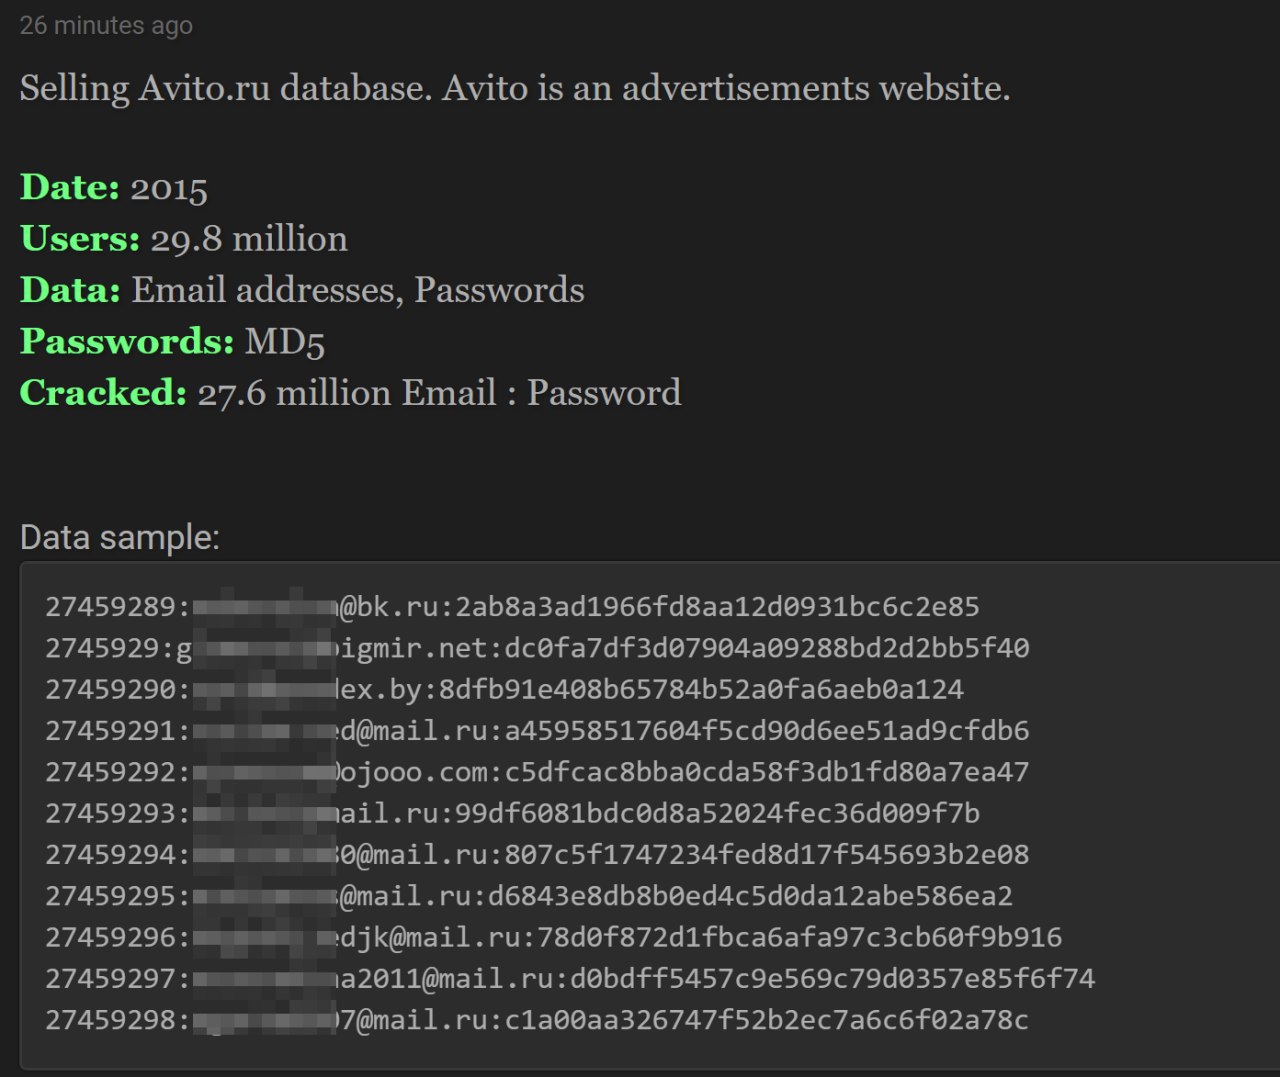The height and width of the screenshot is (1077, 1280).
Task: Click the sample row starting with 27459292
Action: coord(537,772)
